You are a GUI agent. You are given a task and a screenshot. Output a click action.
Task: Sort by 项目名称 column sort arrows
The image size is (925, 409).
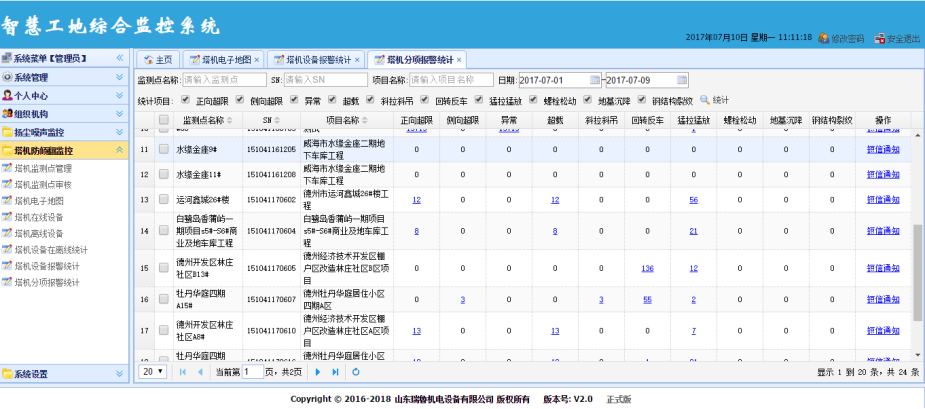click(365, 120)
